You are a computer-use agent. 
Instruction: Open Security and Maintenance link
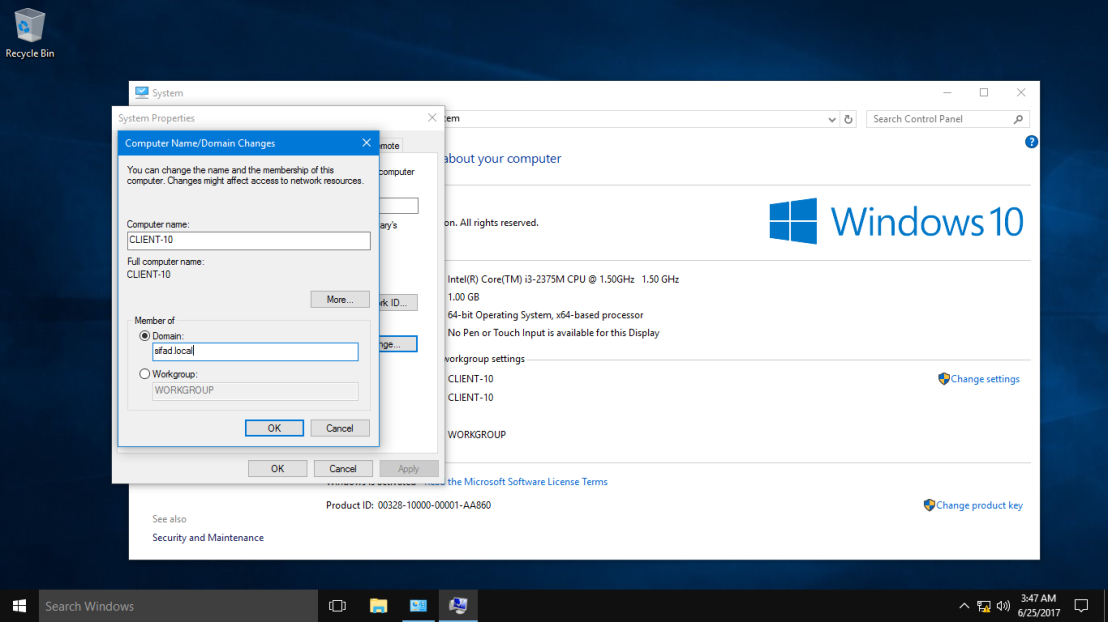pos(208,538)
